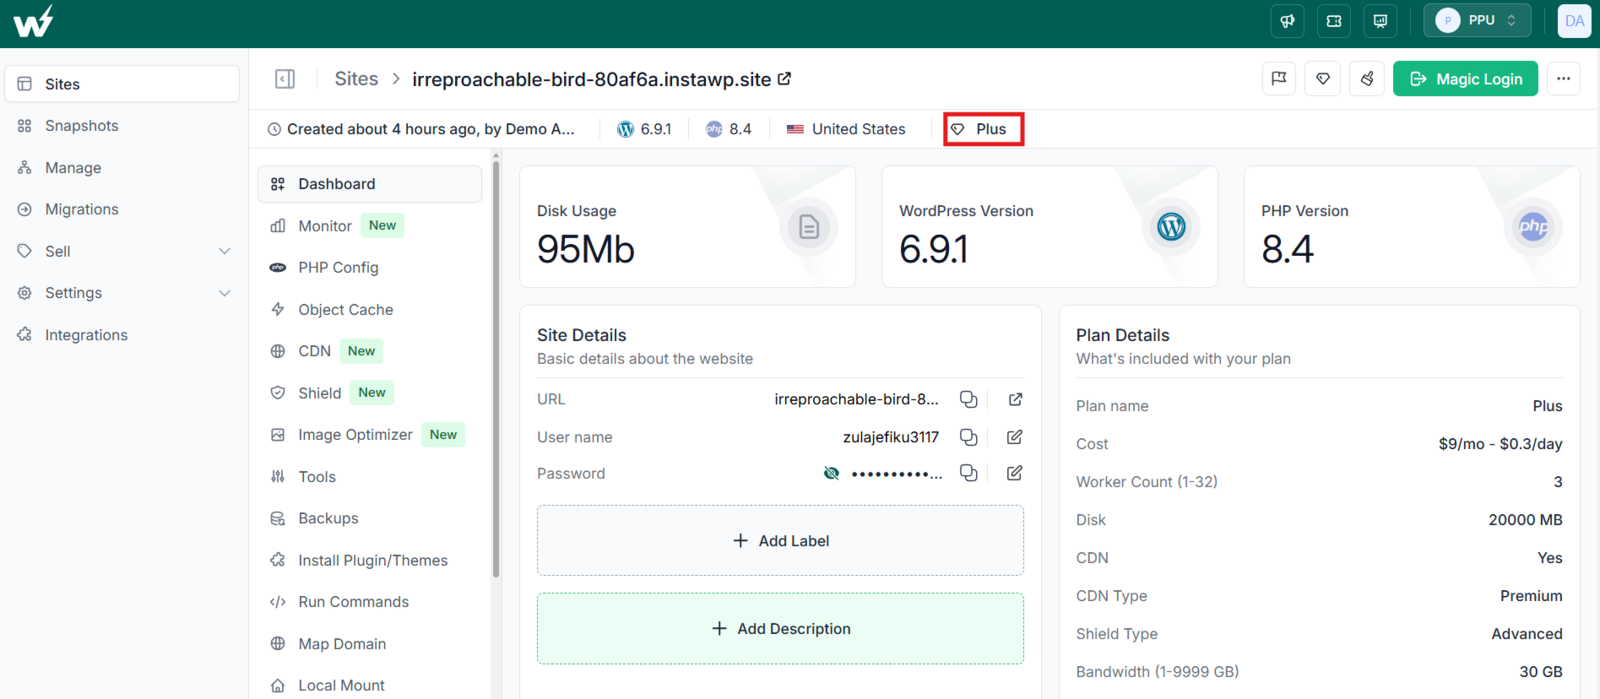Viewport: 1600px width, 699px height.
Task: Click the Plus plan badge
Action: 983,129
